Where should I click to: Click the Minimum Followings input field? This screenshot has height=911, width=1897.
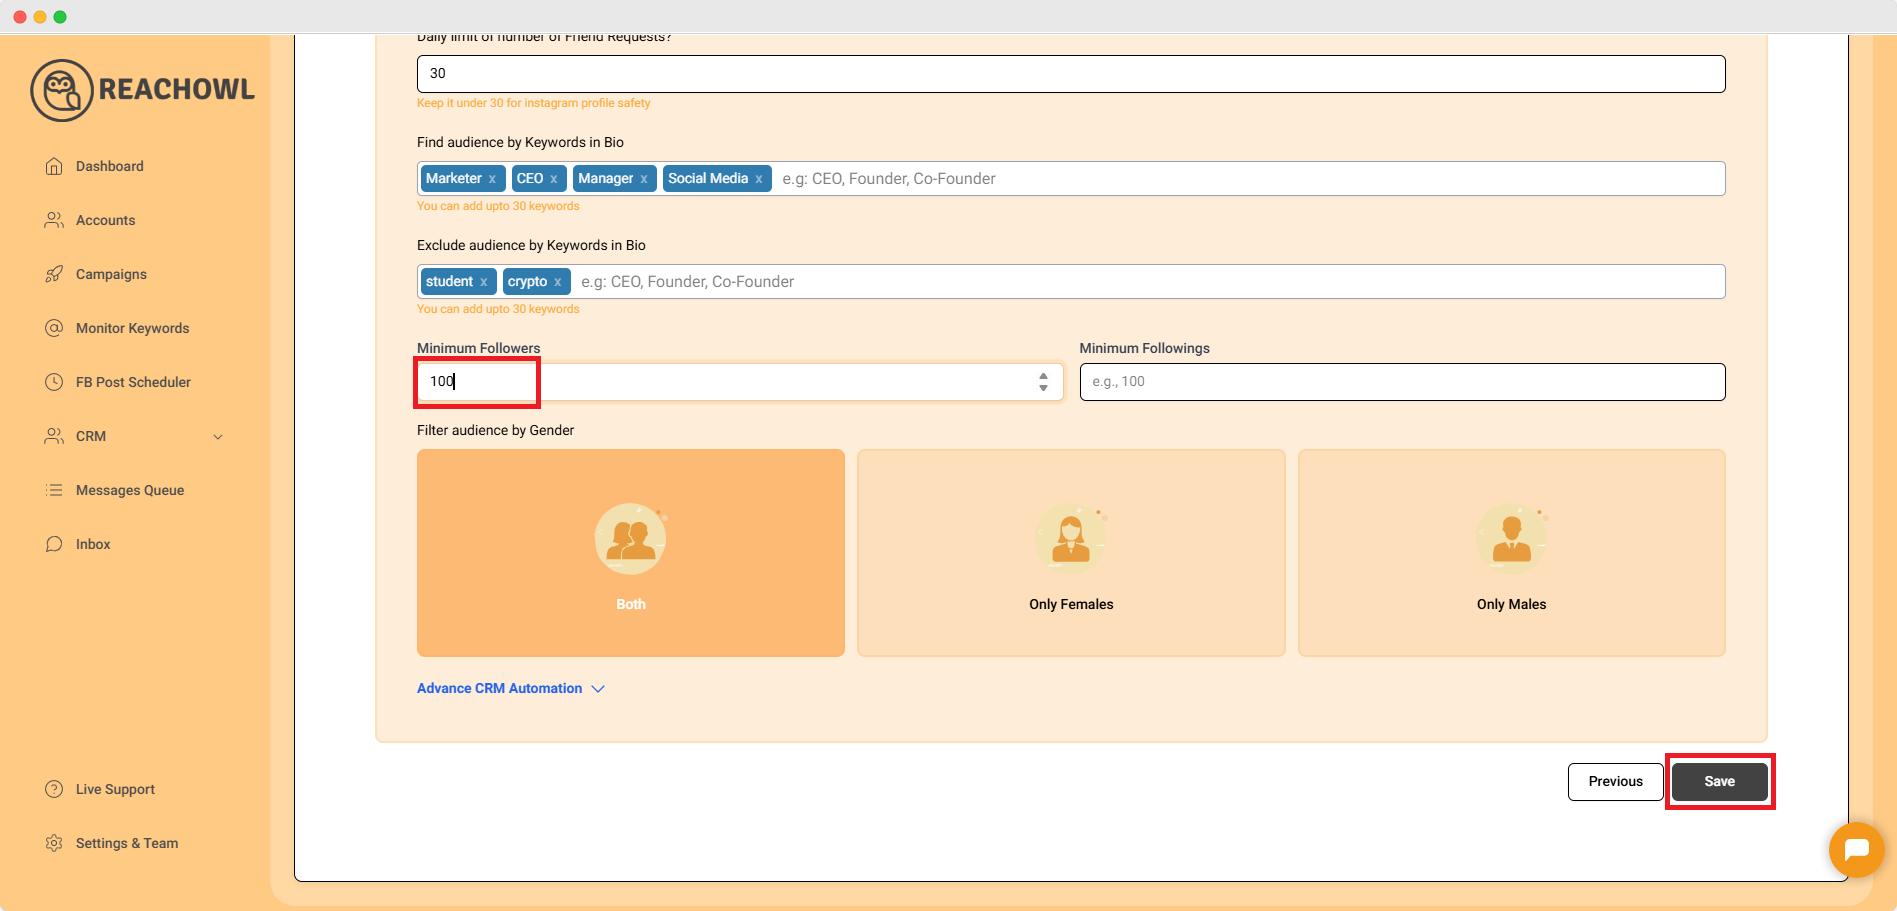[1401, 382]
